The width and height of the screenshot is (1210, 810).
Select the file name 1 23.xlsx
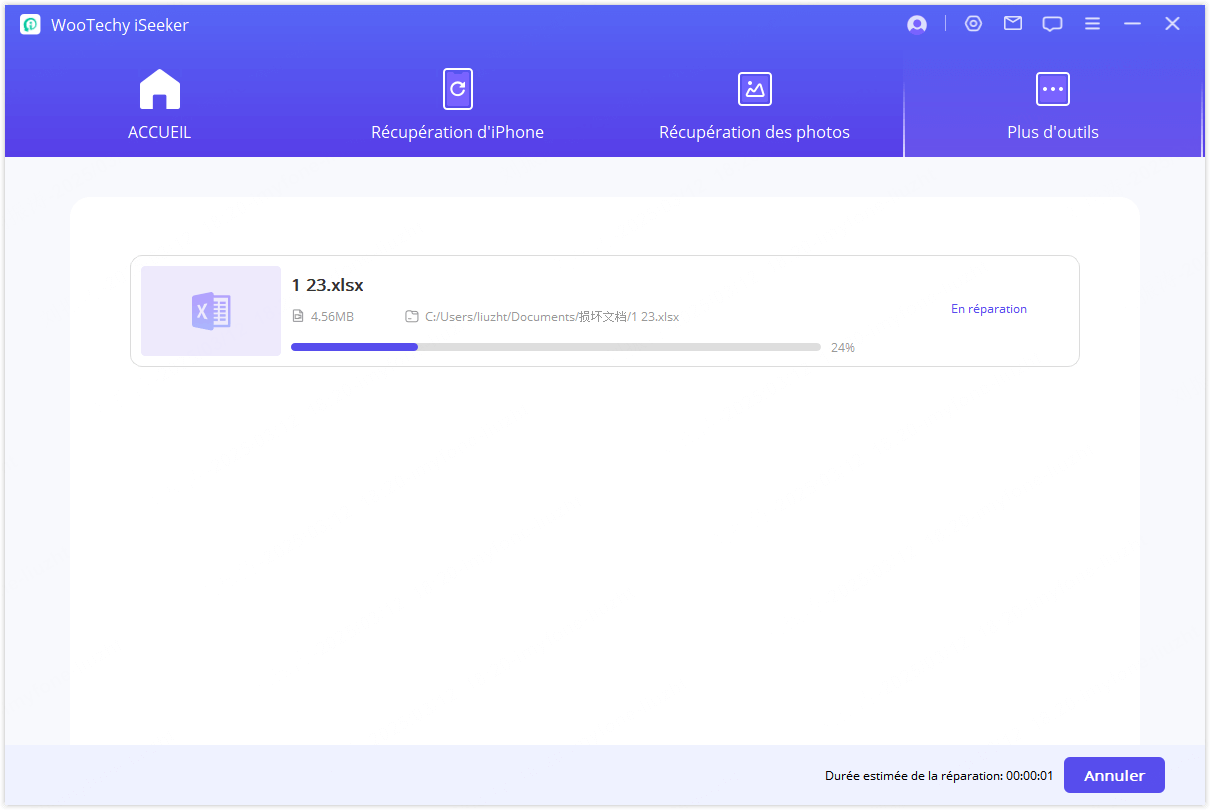click(327, 285)
